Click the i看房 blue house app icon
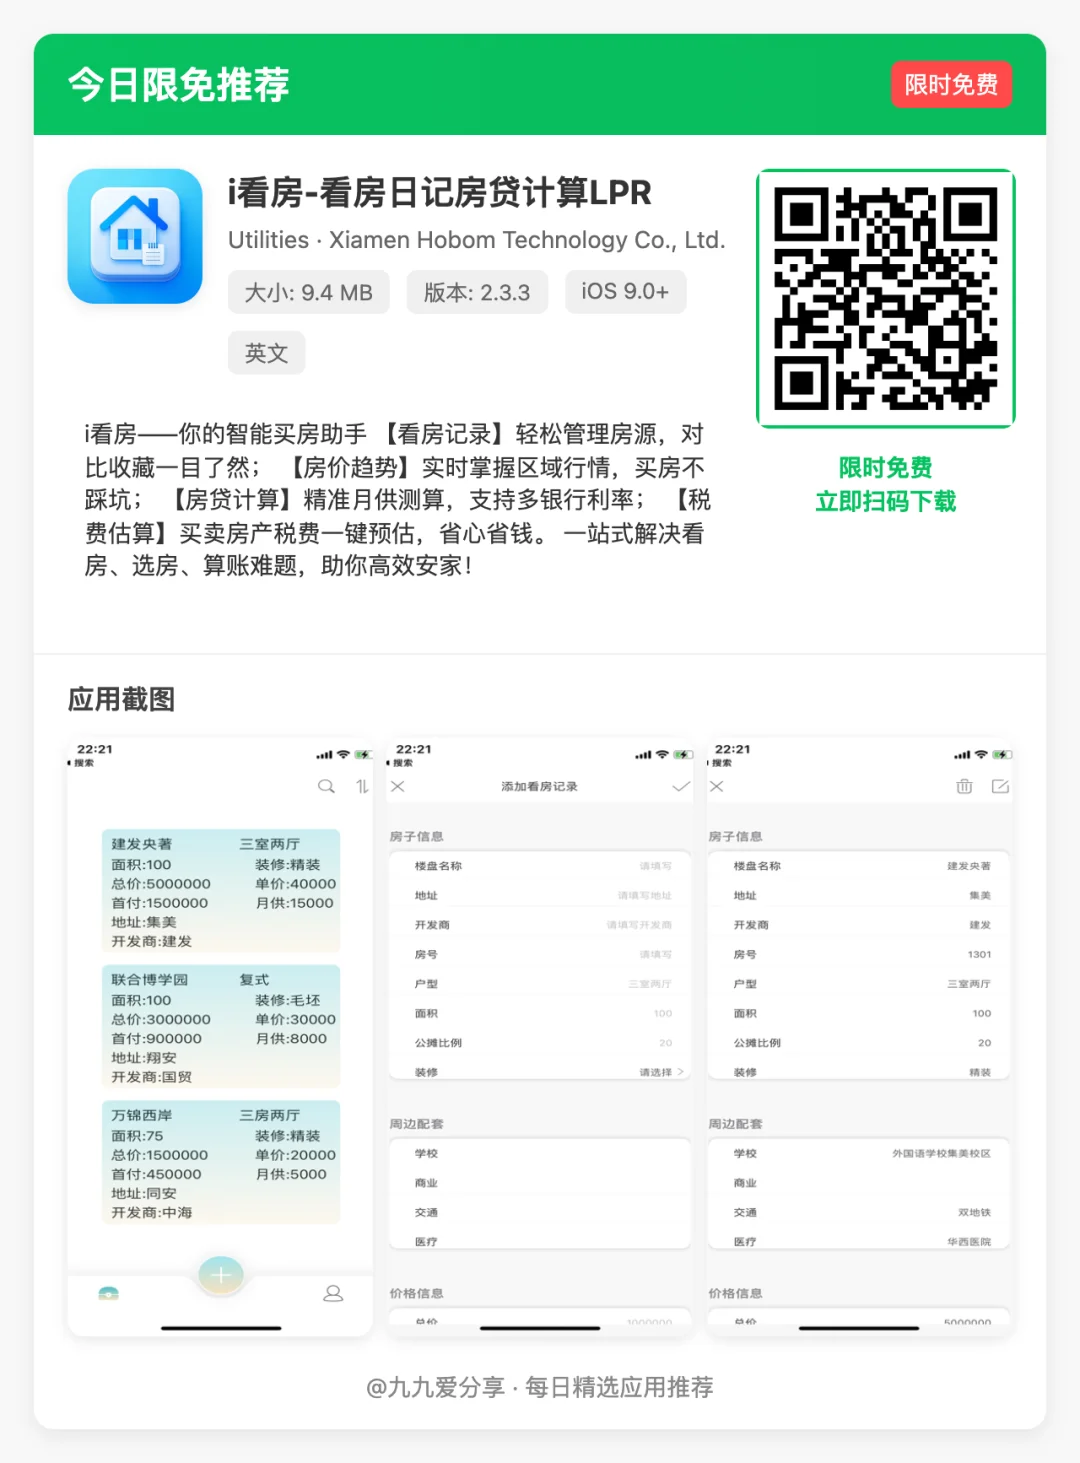1080x1463 pixels. pyautogui.click(x=136, y=237)
